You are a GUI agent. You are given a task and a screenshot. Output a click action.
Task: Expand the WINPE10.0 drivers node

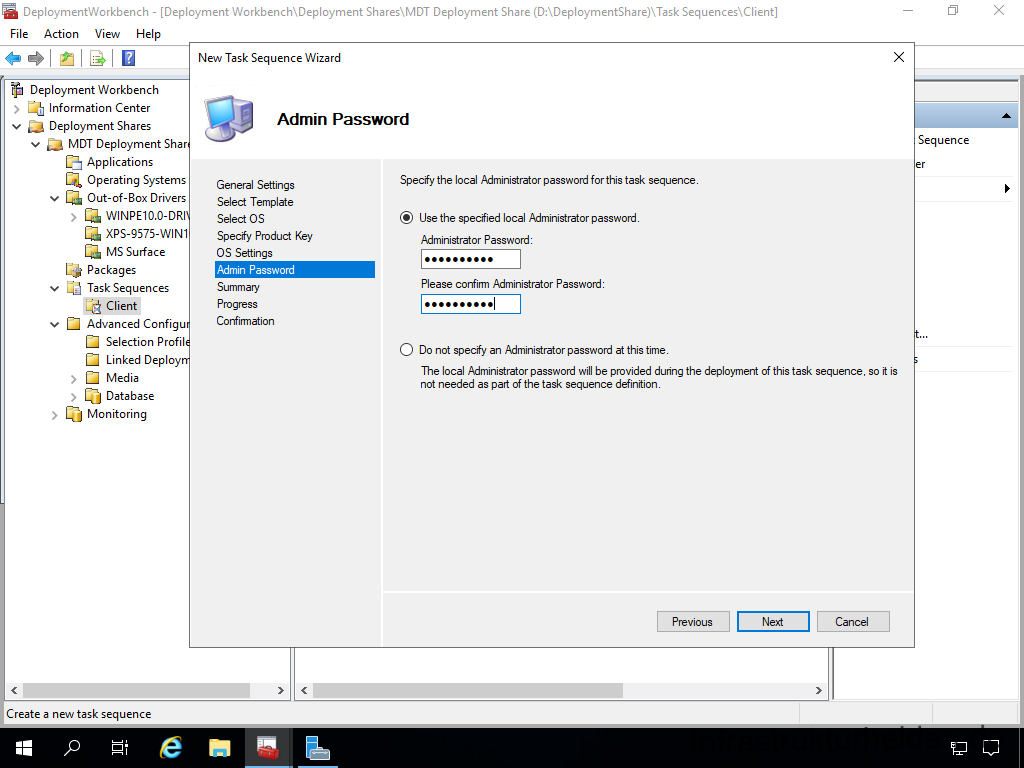coord(74,216)
